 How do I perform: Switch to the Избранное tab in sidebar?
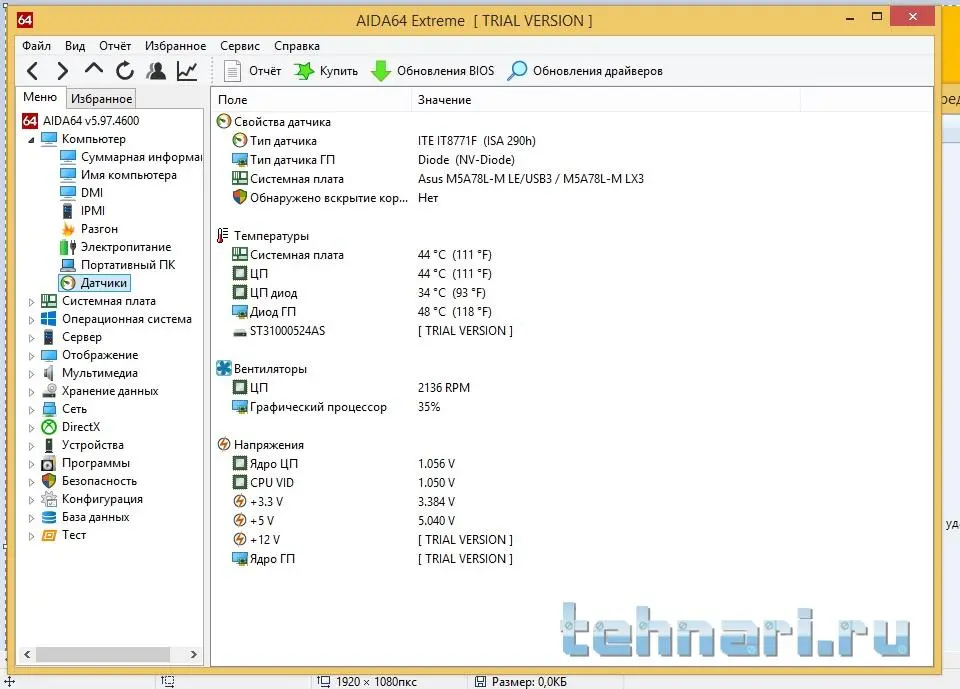(x=101, y=99)
